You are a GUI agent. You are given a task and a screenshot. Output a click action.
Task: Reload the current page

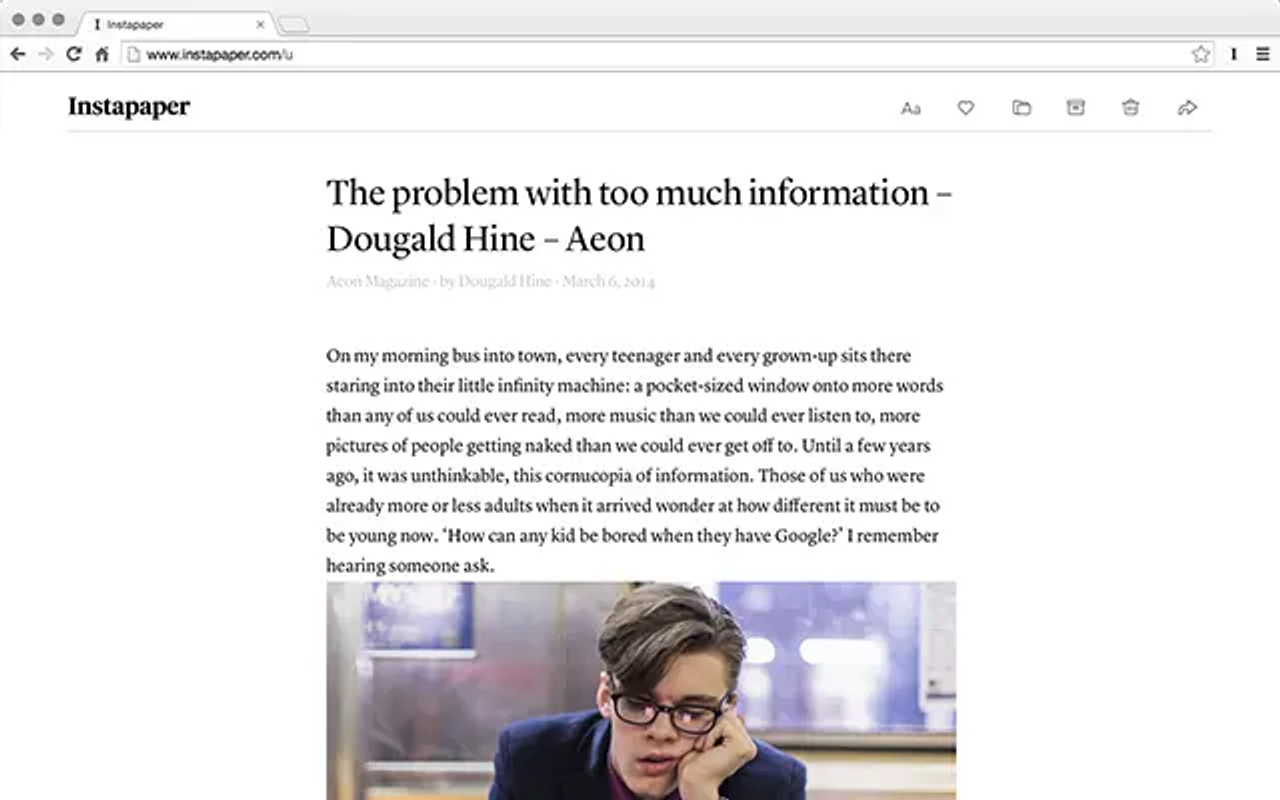(73, 54)
